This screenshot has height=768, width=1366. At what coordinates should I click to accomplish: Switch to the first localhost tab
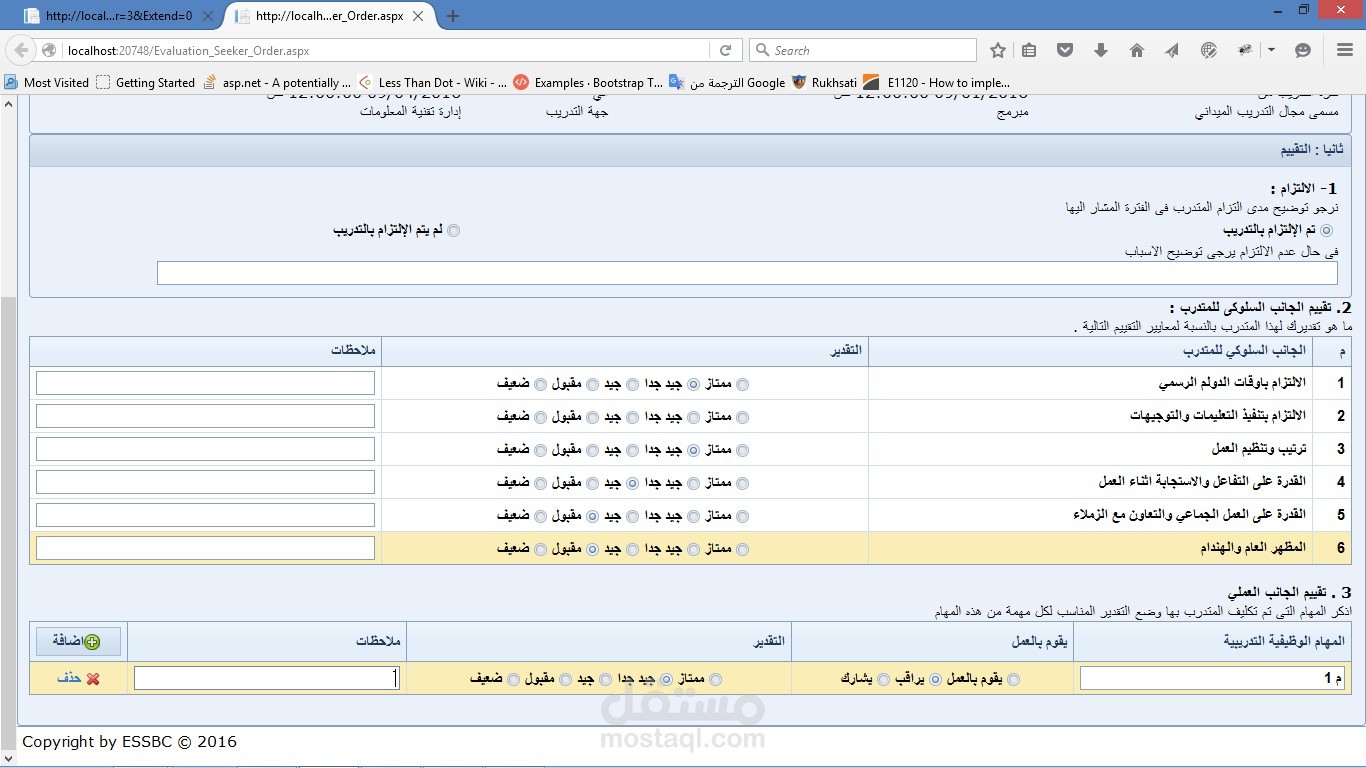120,16
